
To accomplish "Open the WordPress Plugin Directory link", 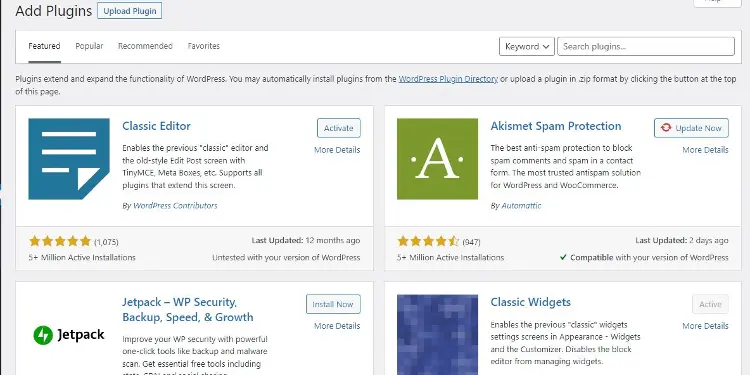I will click(448, 79).
